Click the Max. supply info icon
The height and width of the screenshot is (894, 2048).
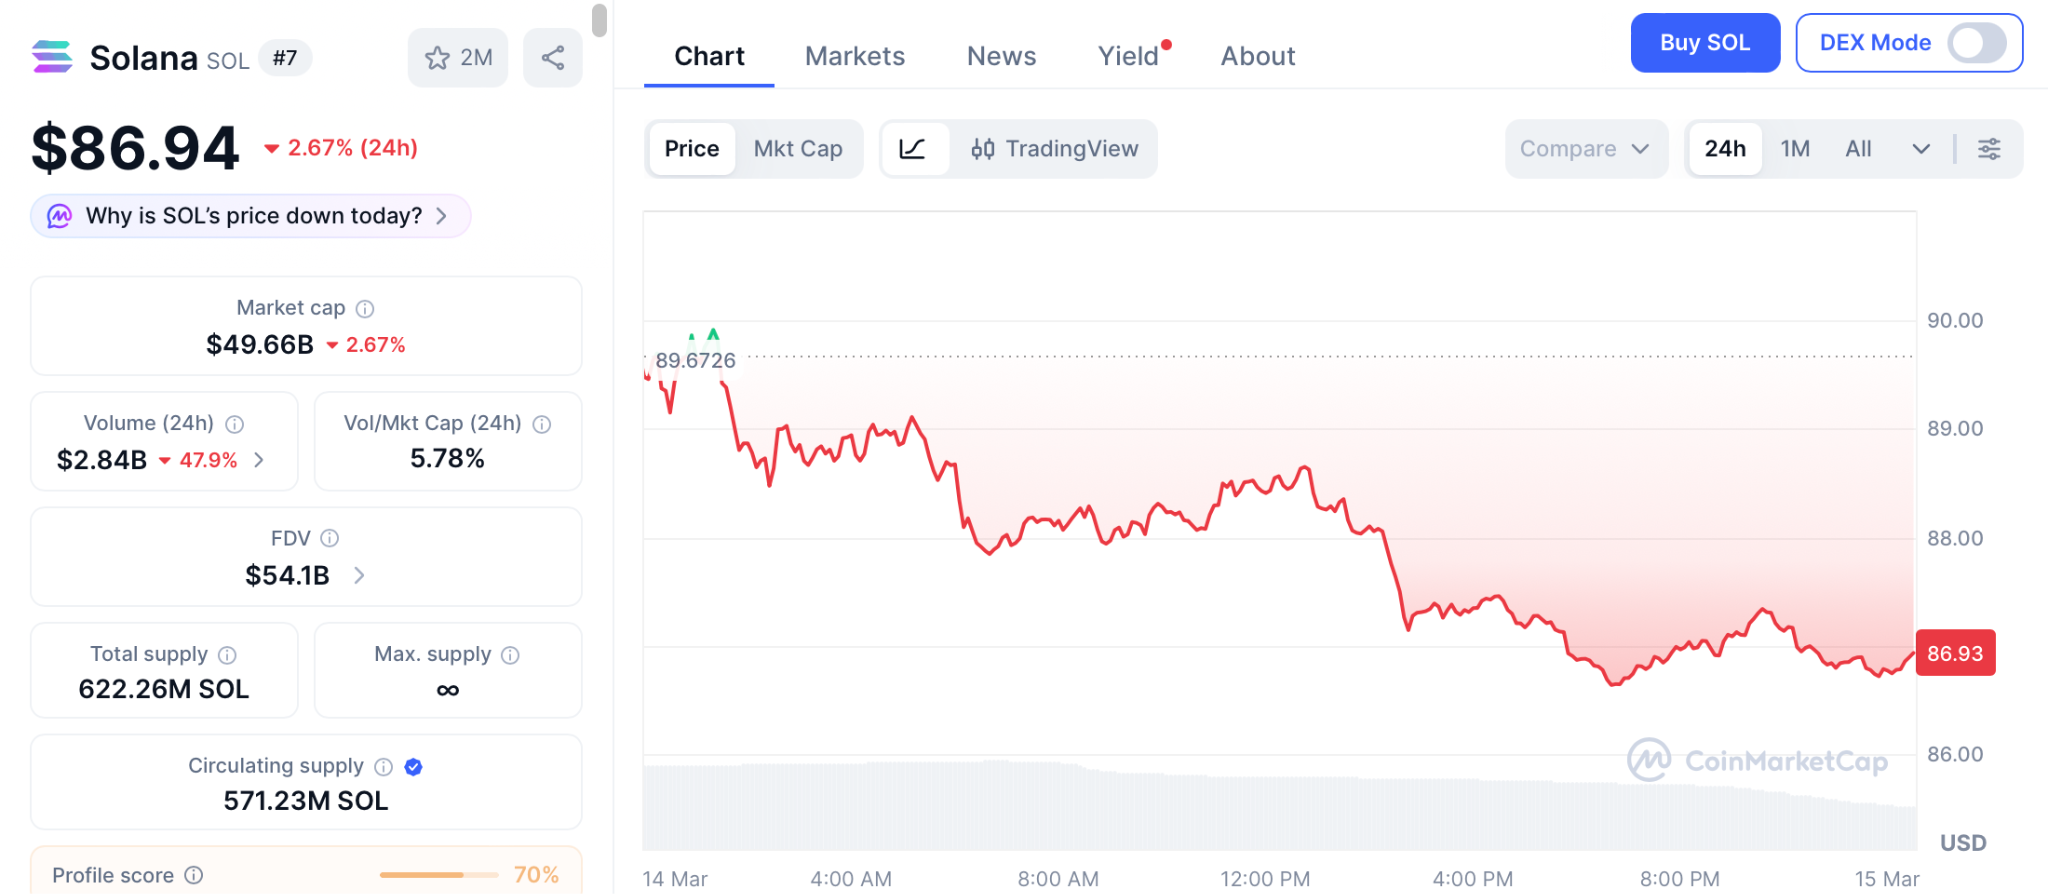[x=510, y=655]
